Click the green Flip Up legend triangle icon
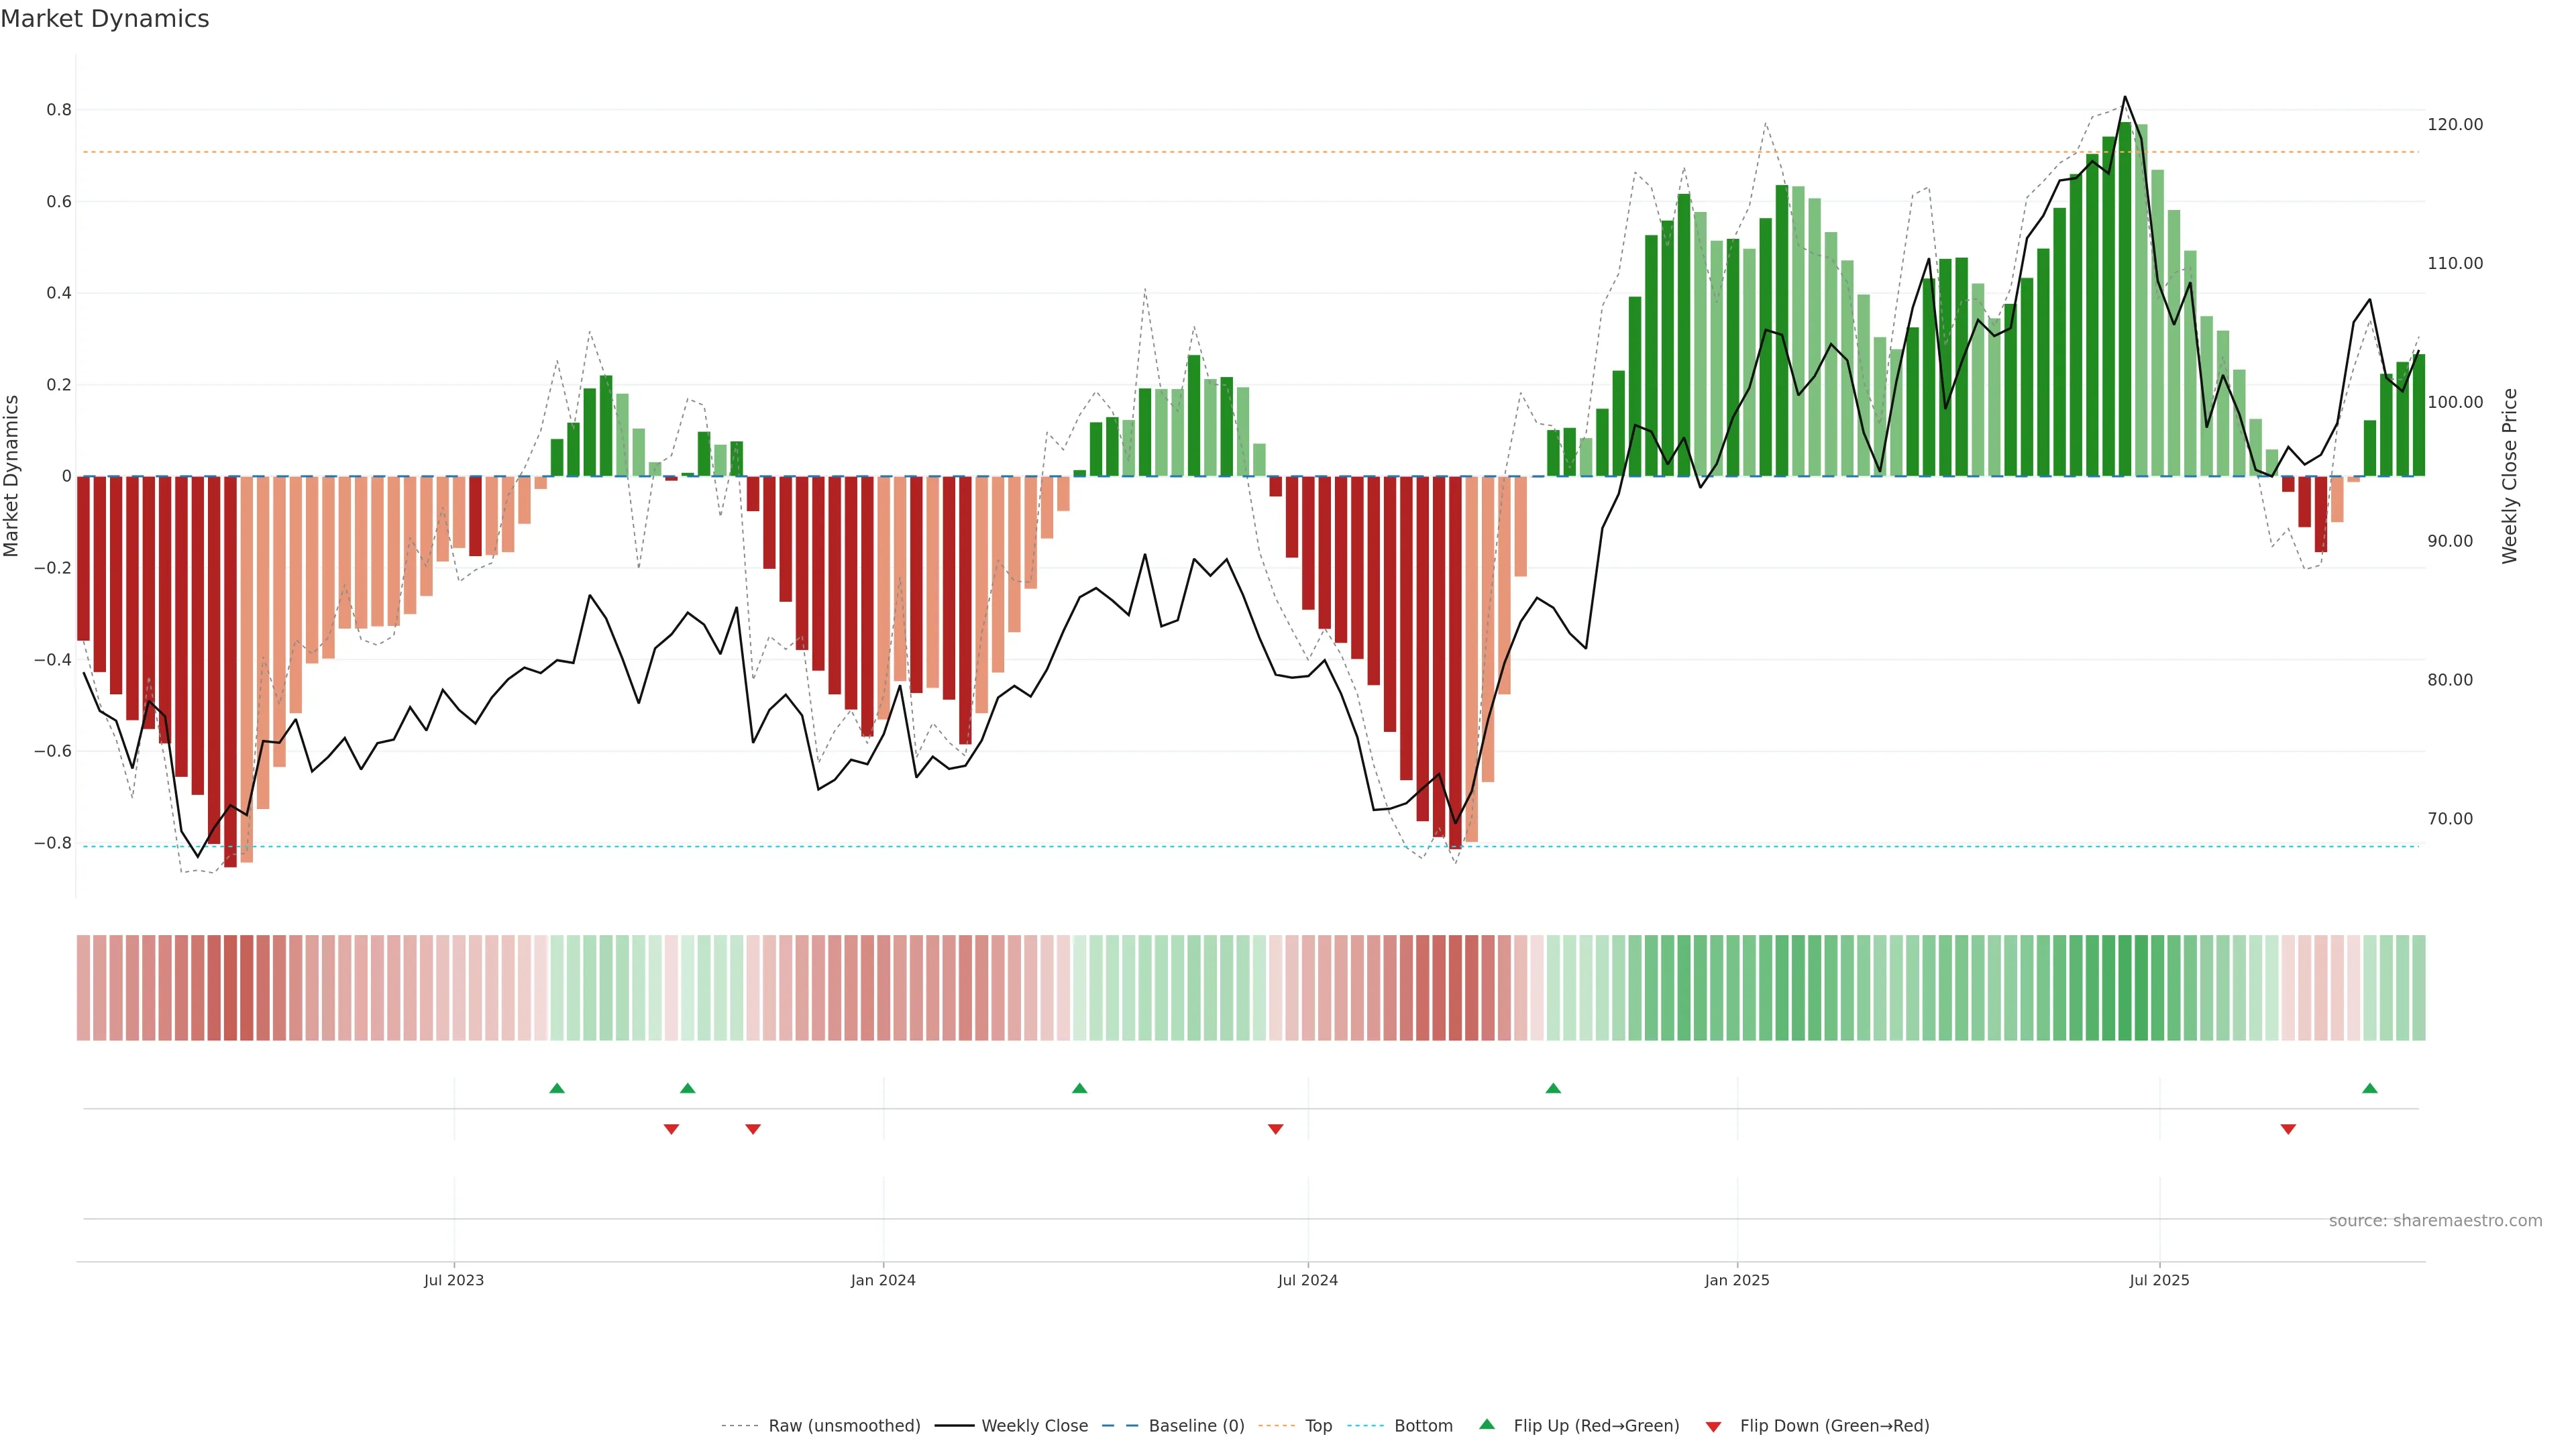 [x=1487, y=1424]
